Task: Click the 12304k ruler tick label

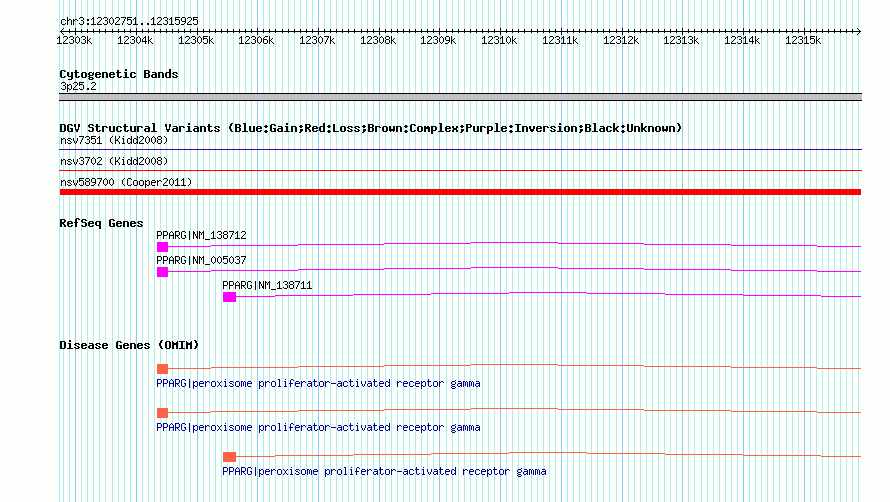Action: click(x=135, y=40)
